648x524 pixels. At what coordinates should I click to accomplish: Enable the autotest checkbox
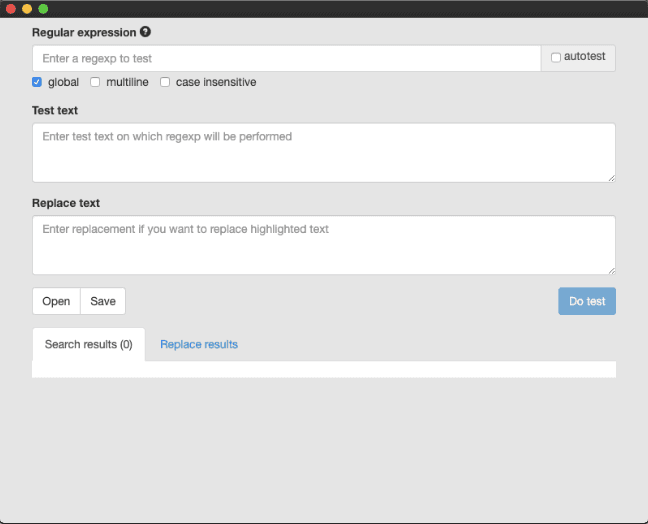click(556, 58)
